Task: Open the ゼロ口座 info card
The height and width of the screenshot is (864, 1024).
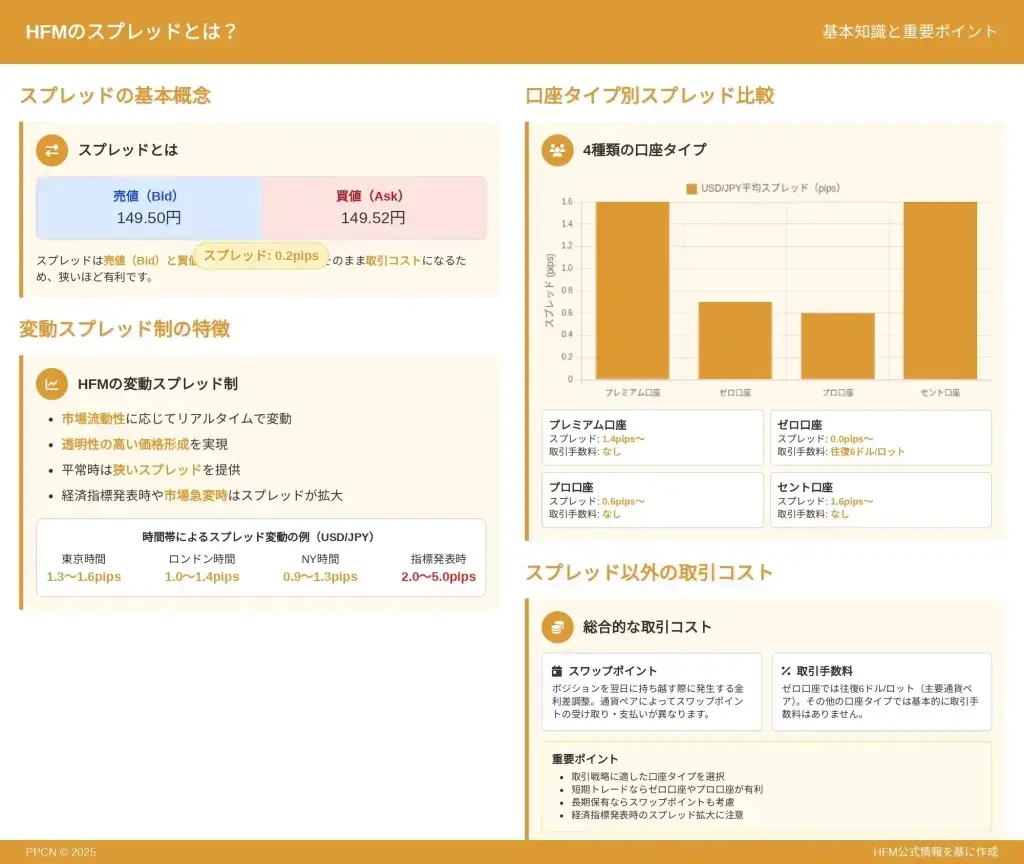Action: [880, 438]
